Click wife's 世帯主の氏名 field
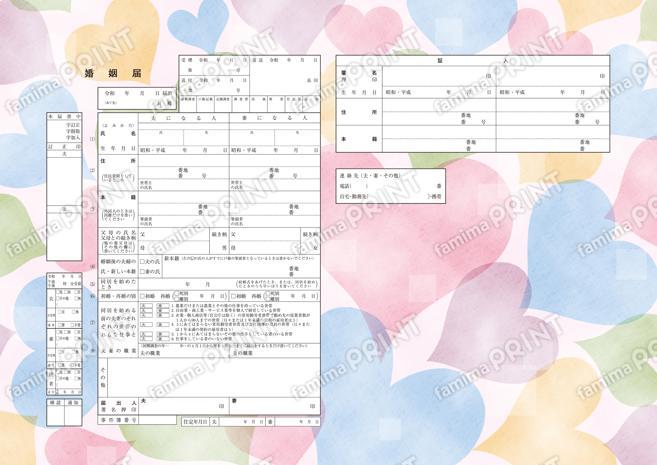 [x=275, y=185]
